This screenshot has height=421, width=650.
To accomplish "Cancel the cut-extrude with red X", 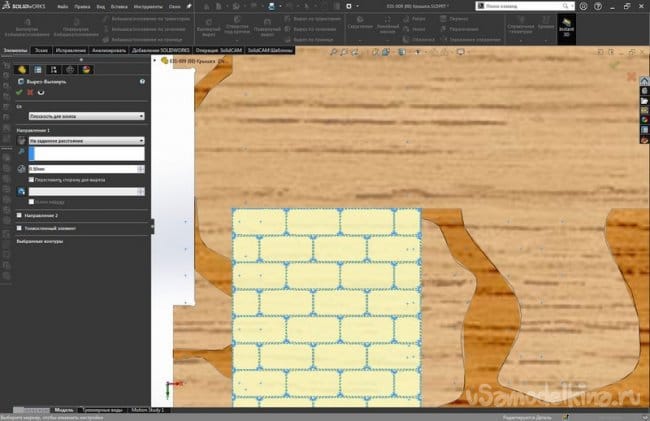I will [30, 92].
